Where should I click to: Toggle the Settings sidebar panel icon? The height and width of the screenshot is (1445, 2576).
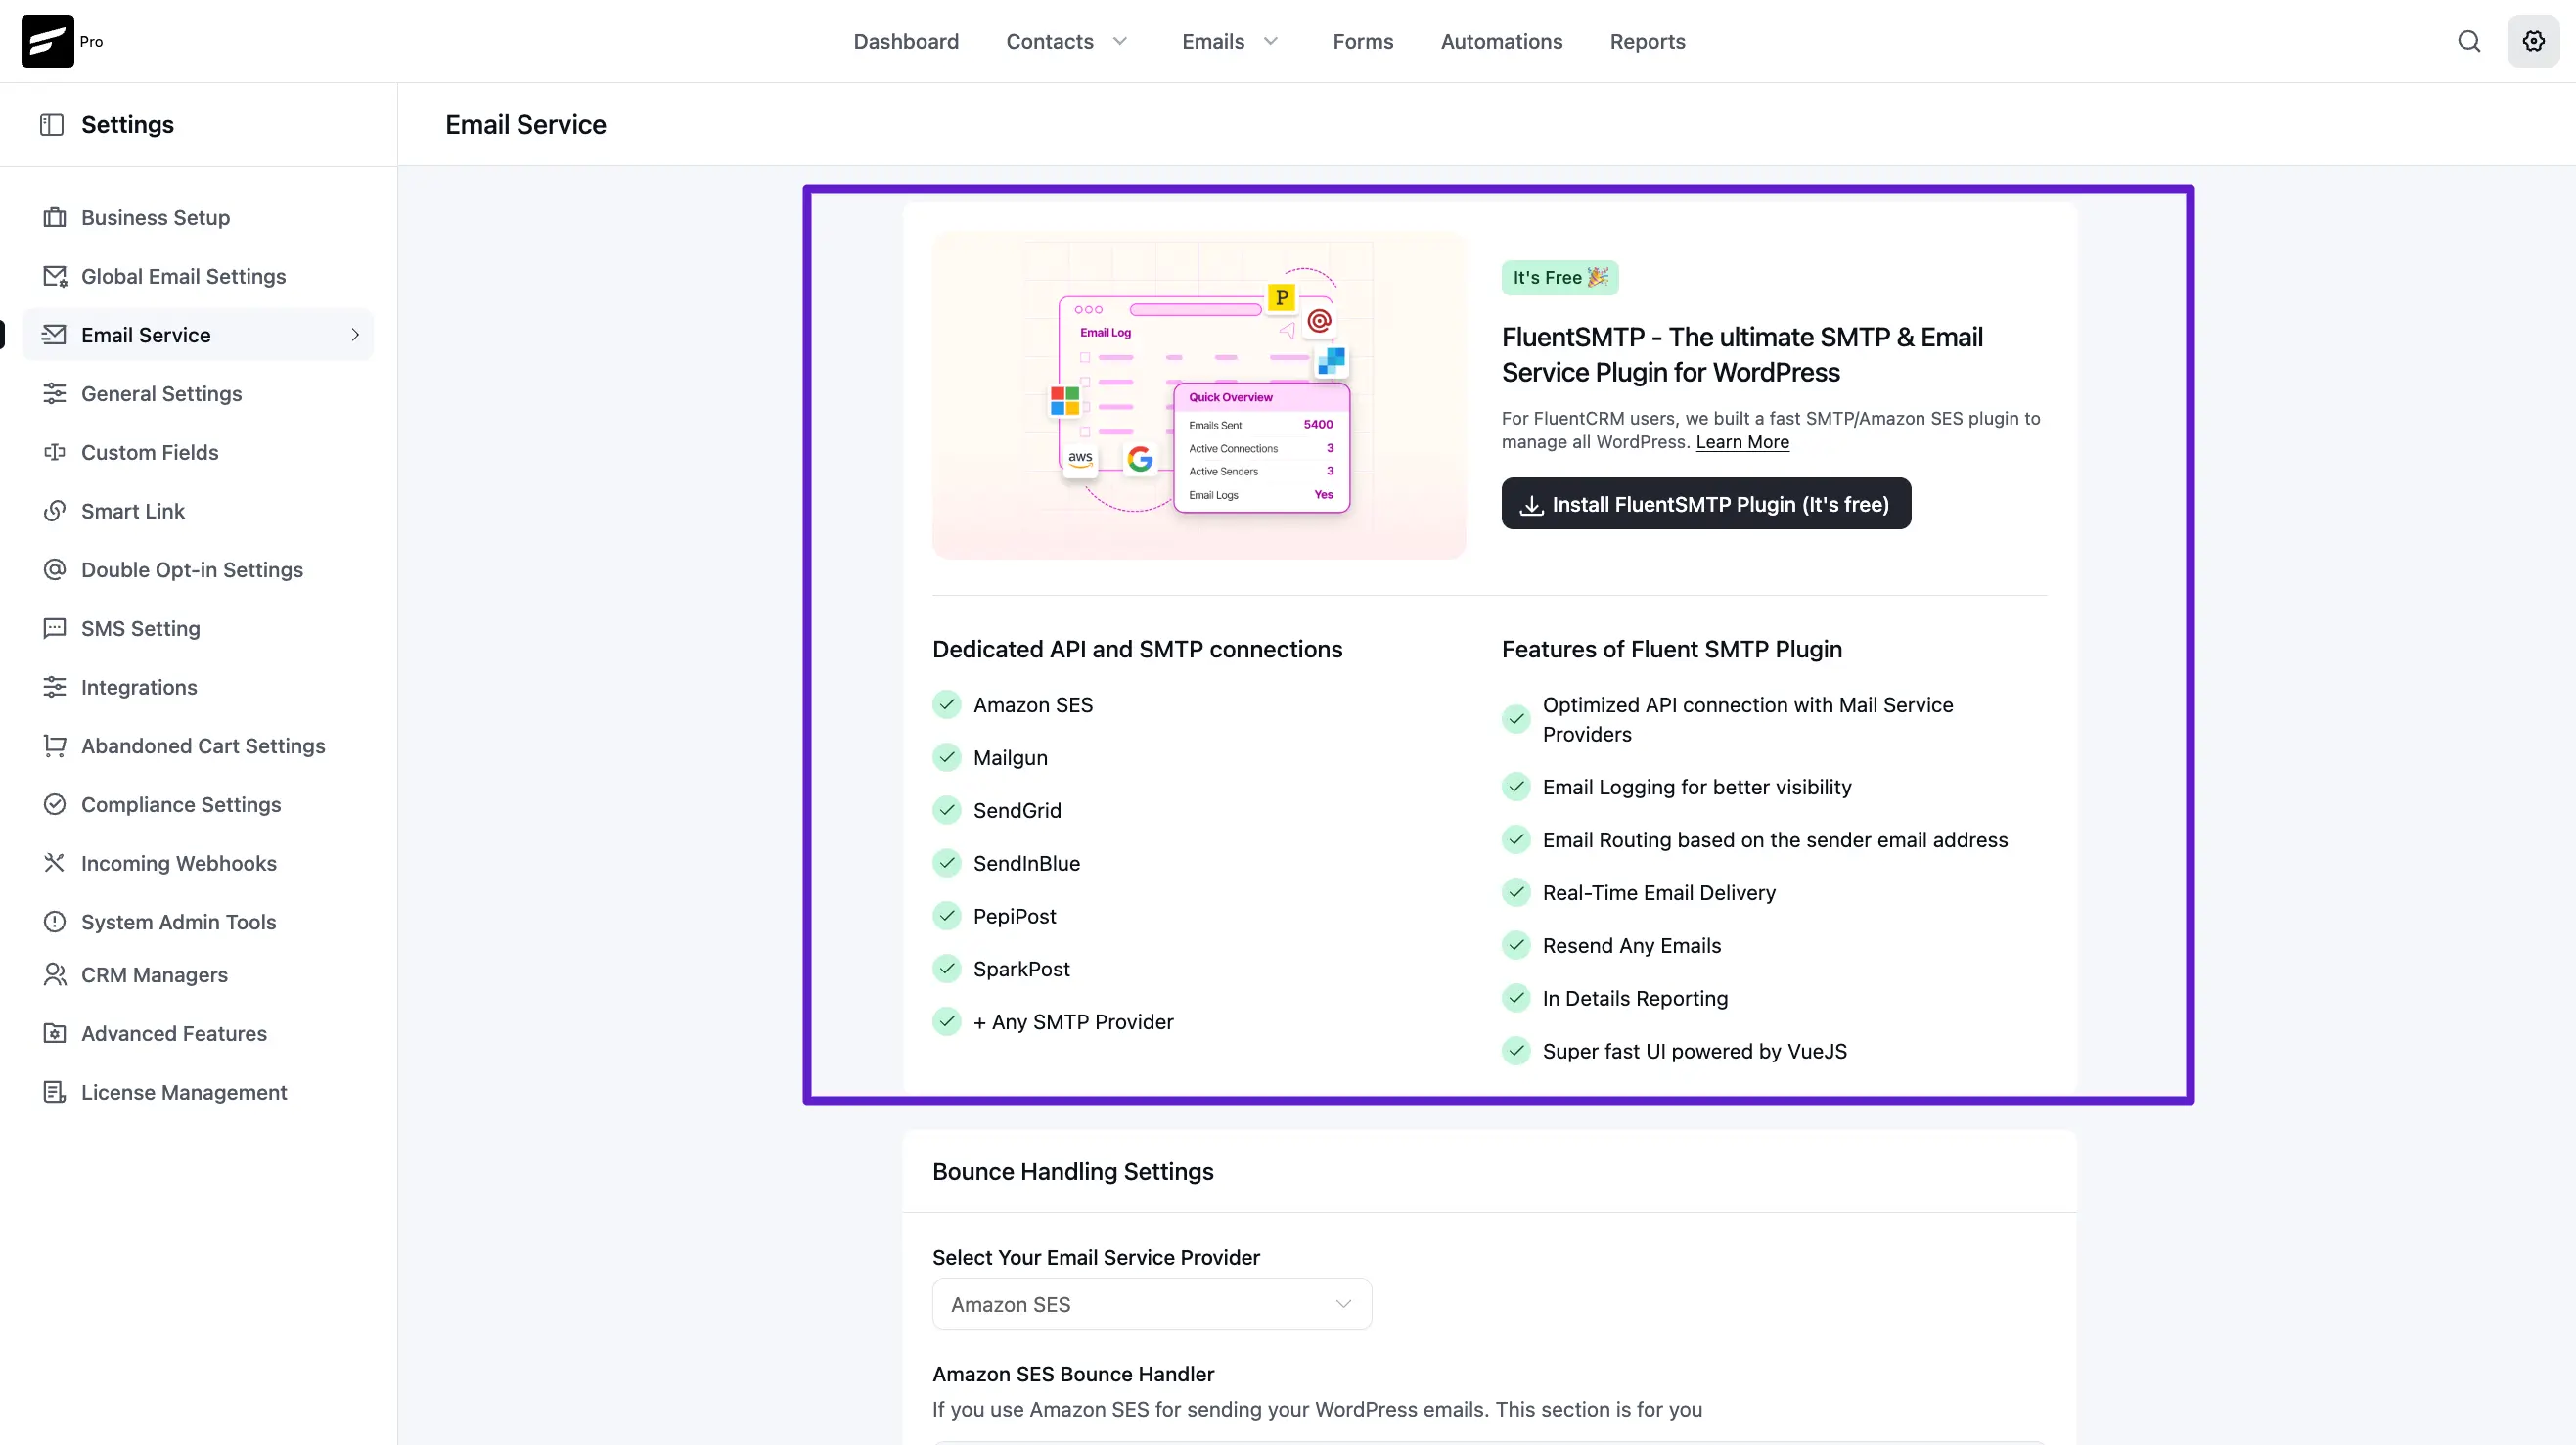click(x=52, y=125)
